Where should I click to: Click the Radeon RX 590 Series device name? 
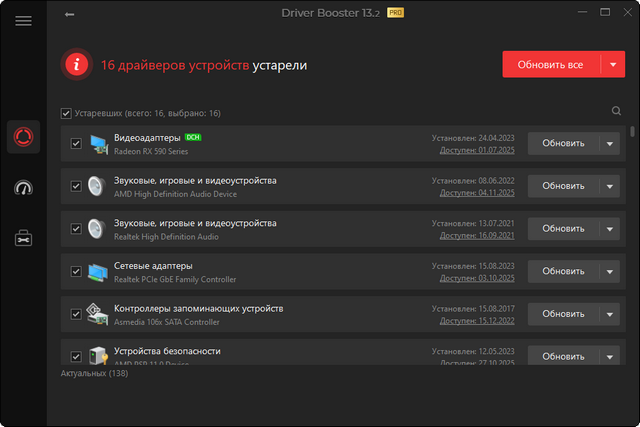coord(151,151)
